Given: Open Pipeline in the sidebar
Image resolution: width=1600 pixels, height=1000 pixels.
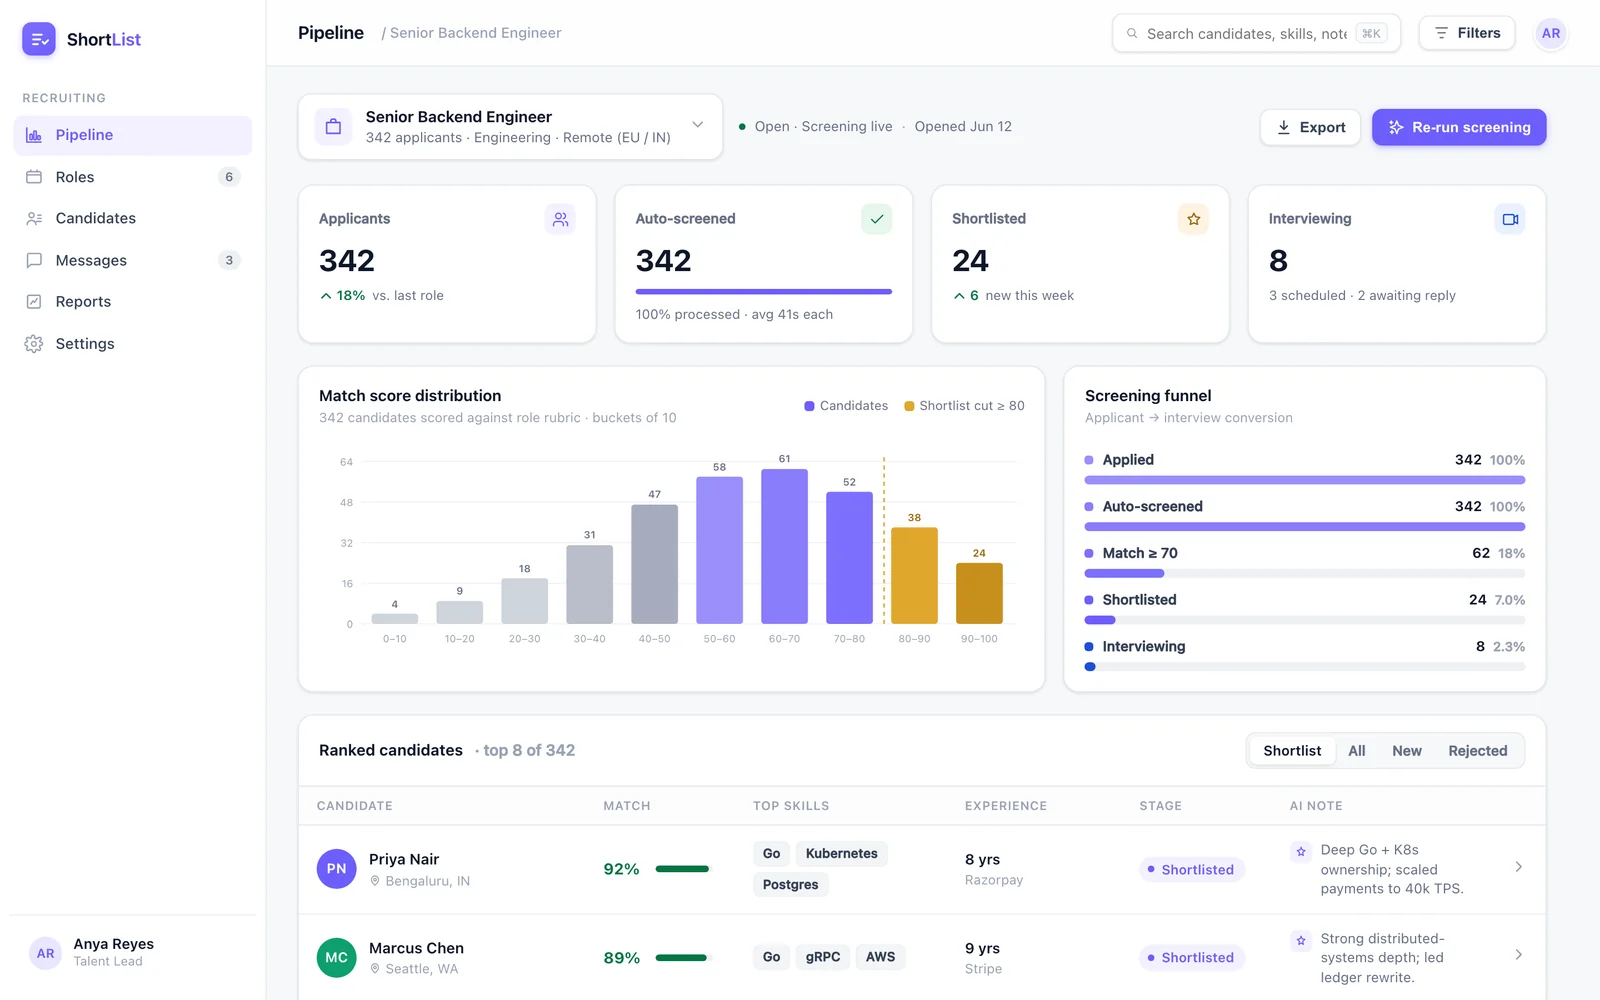Looking at the screenshot, I should click(133, 135).
